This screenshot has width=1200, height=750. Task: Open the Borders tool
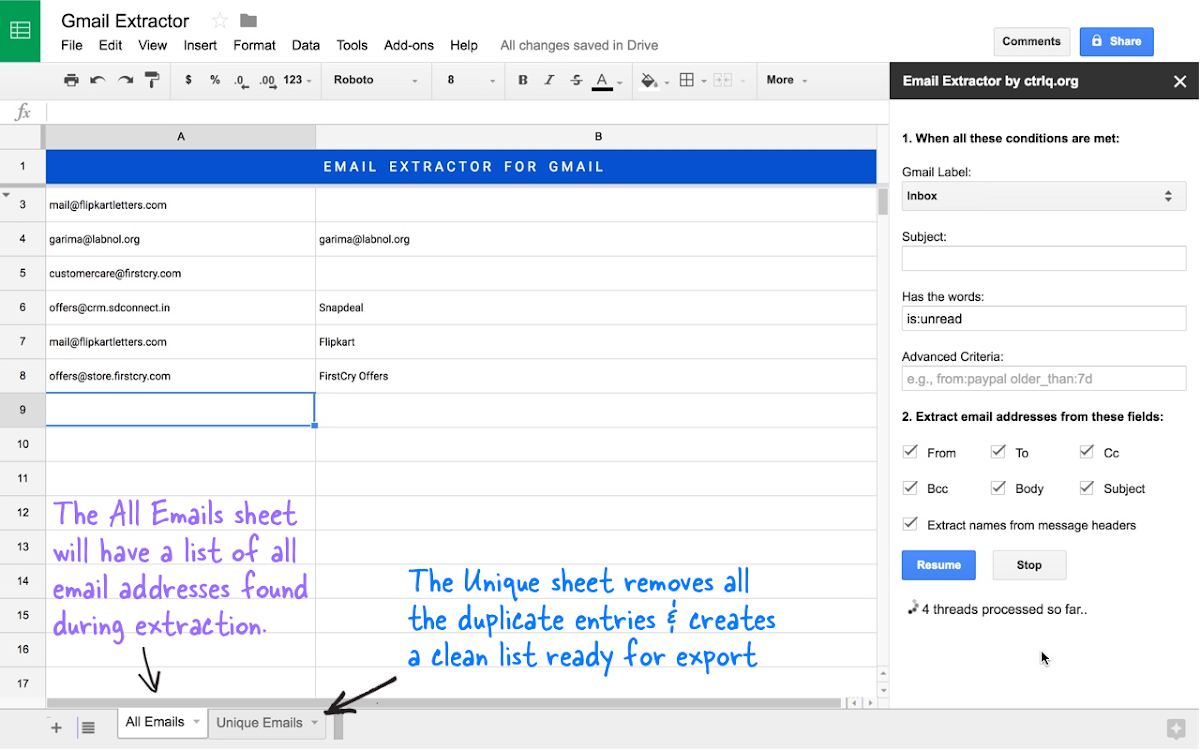click(686, 80)
